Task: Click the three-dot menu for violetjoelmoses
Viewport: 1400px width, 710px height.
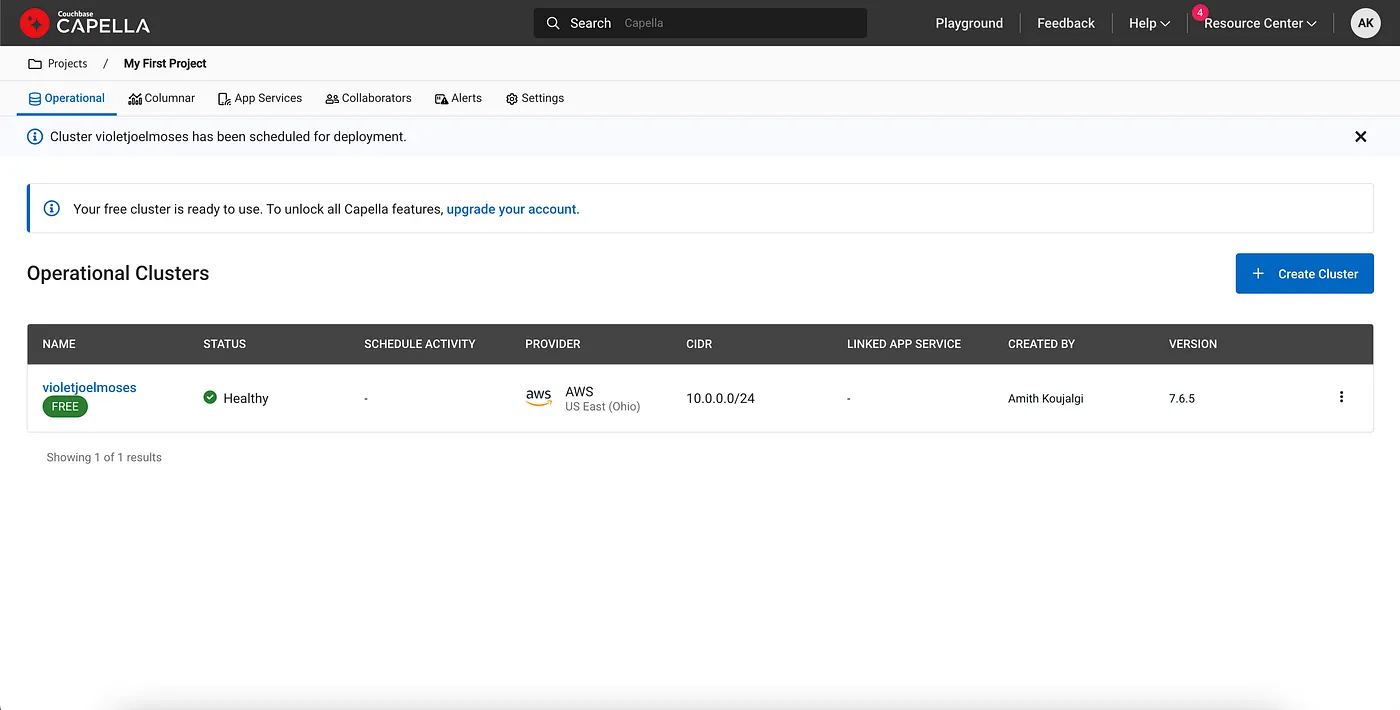Action: (x=1341, y=397)
